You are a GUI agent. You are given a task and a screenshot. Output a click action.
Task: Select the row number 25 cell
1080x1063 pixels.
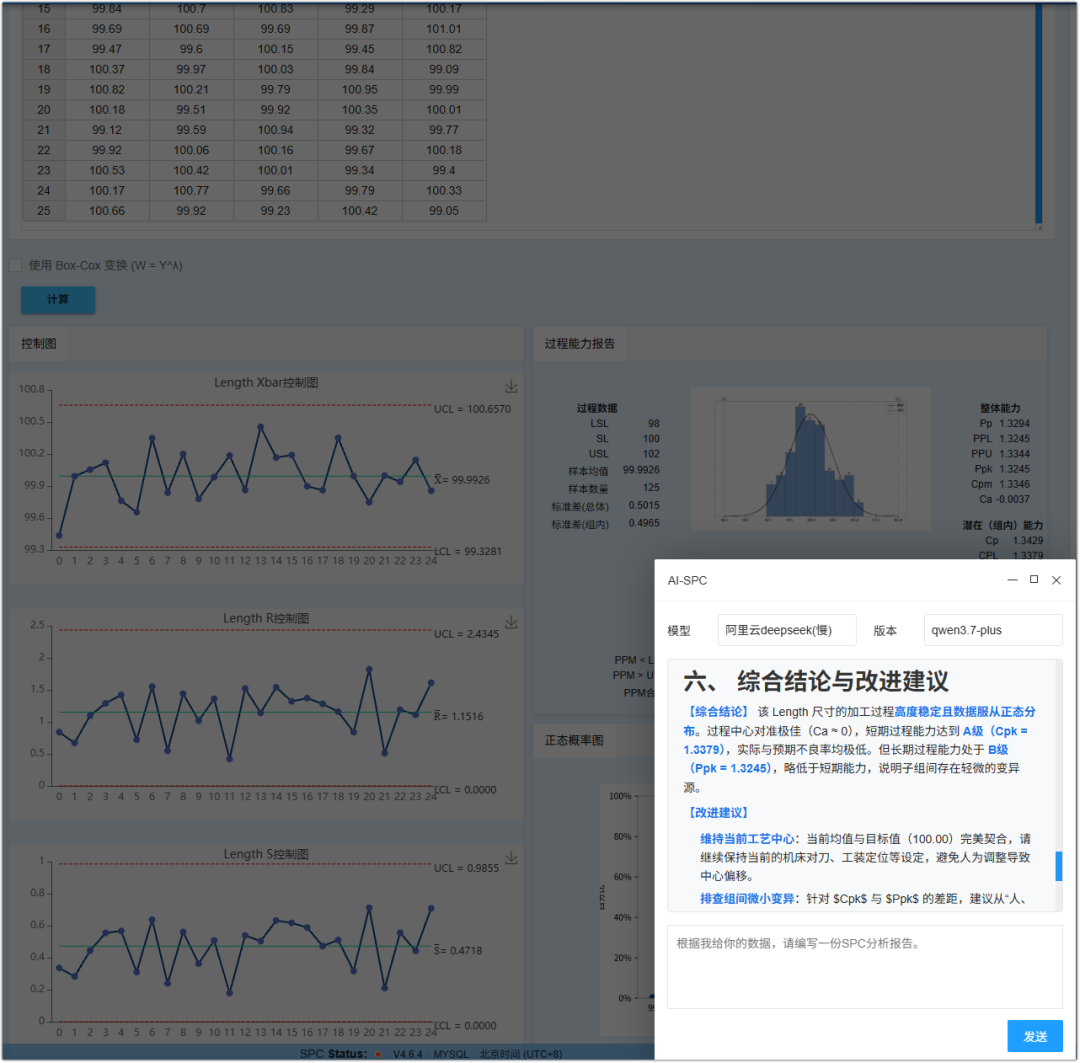click(x=44, y=211)
